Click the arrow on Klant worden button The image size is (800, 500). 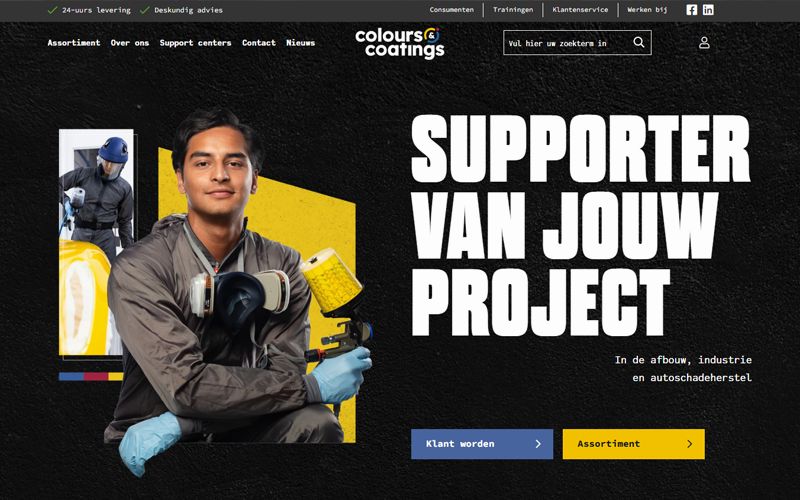tap(538, 444)
